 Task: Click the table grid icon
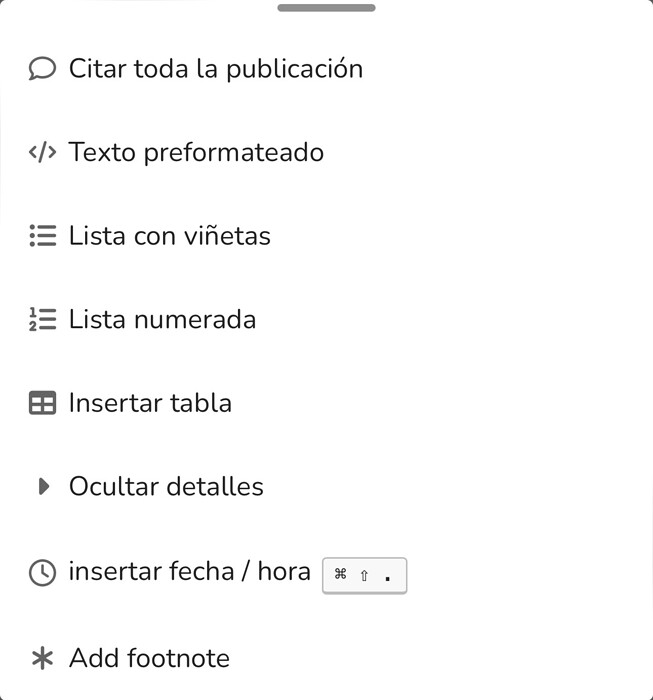tap(42, 403)
